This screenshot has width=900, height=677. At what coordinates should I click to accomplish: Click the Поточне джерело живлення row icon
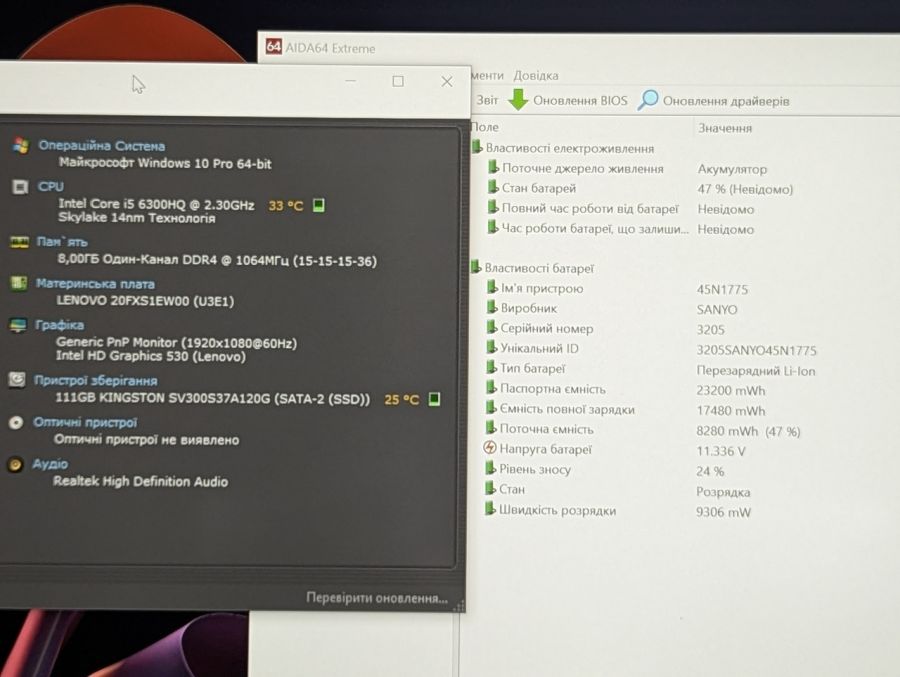tap(493, 167)
